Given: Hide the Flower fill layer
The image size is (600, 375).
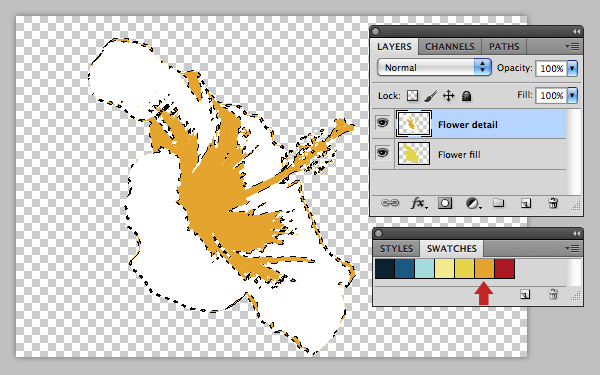Looking at the screenshot, I should pos(383,153).
